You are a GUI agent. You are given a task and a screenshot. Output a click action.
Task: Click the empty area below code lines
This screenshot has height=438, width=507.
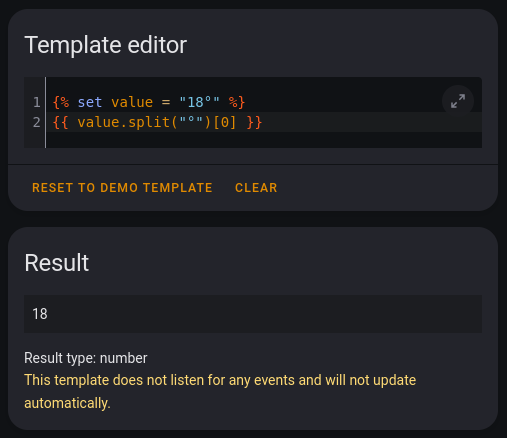click(x=264, y=140)
